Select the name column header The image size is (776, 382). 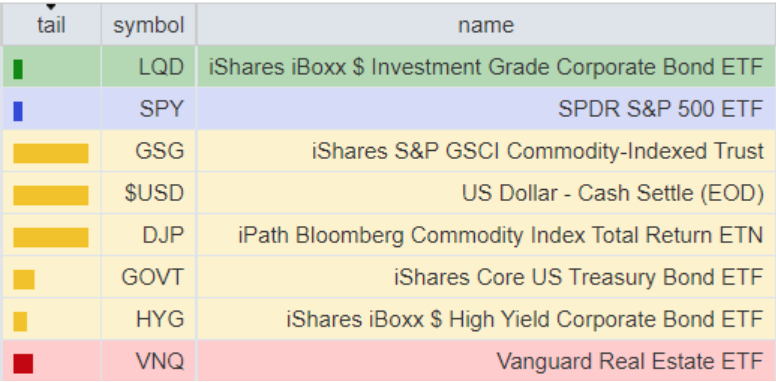486,25
